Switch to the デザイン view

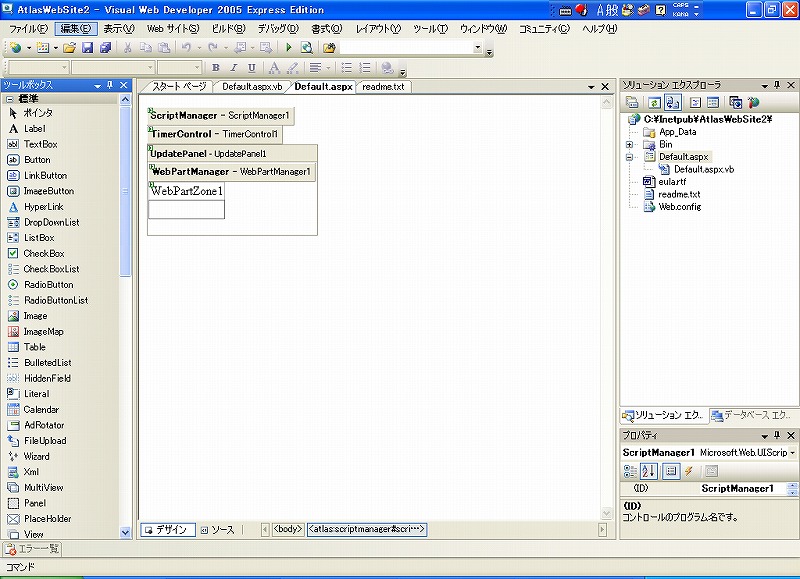(167, 530)
